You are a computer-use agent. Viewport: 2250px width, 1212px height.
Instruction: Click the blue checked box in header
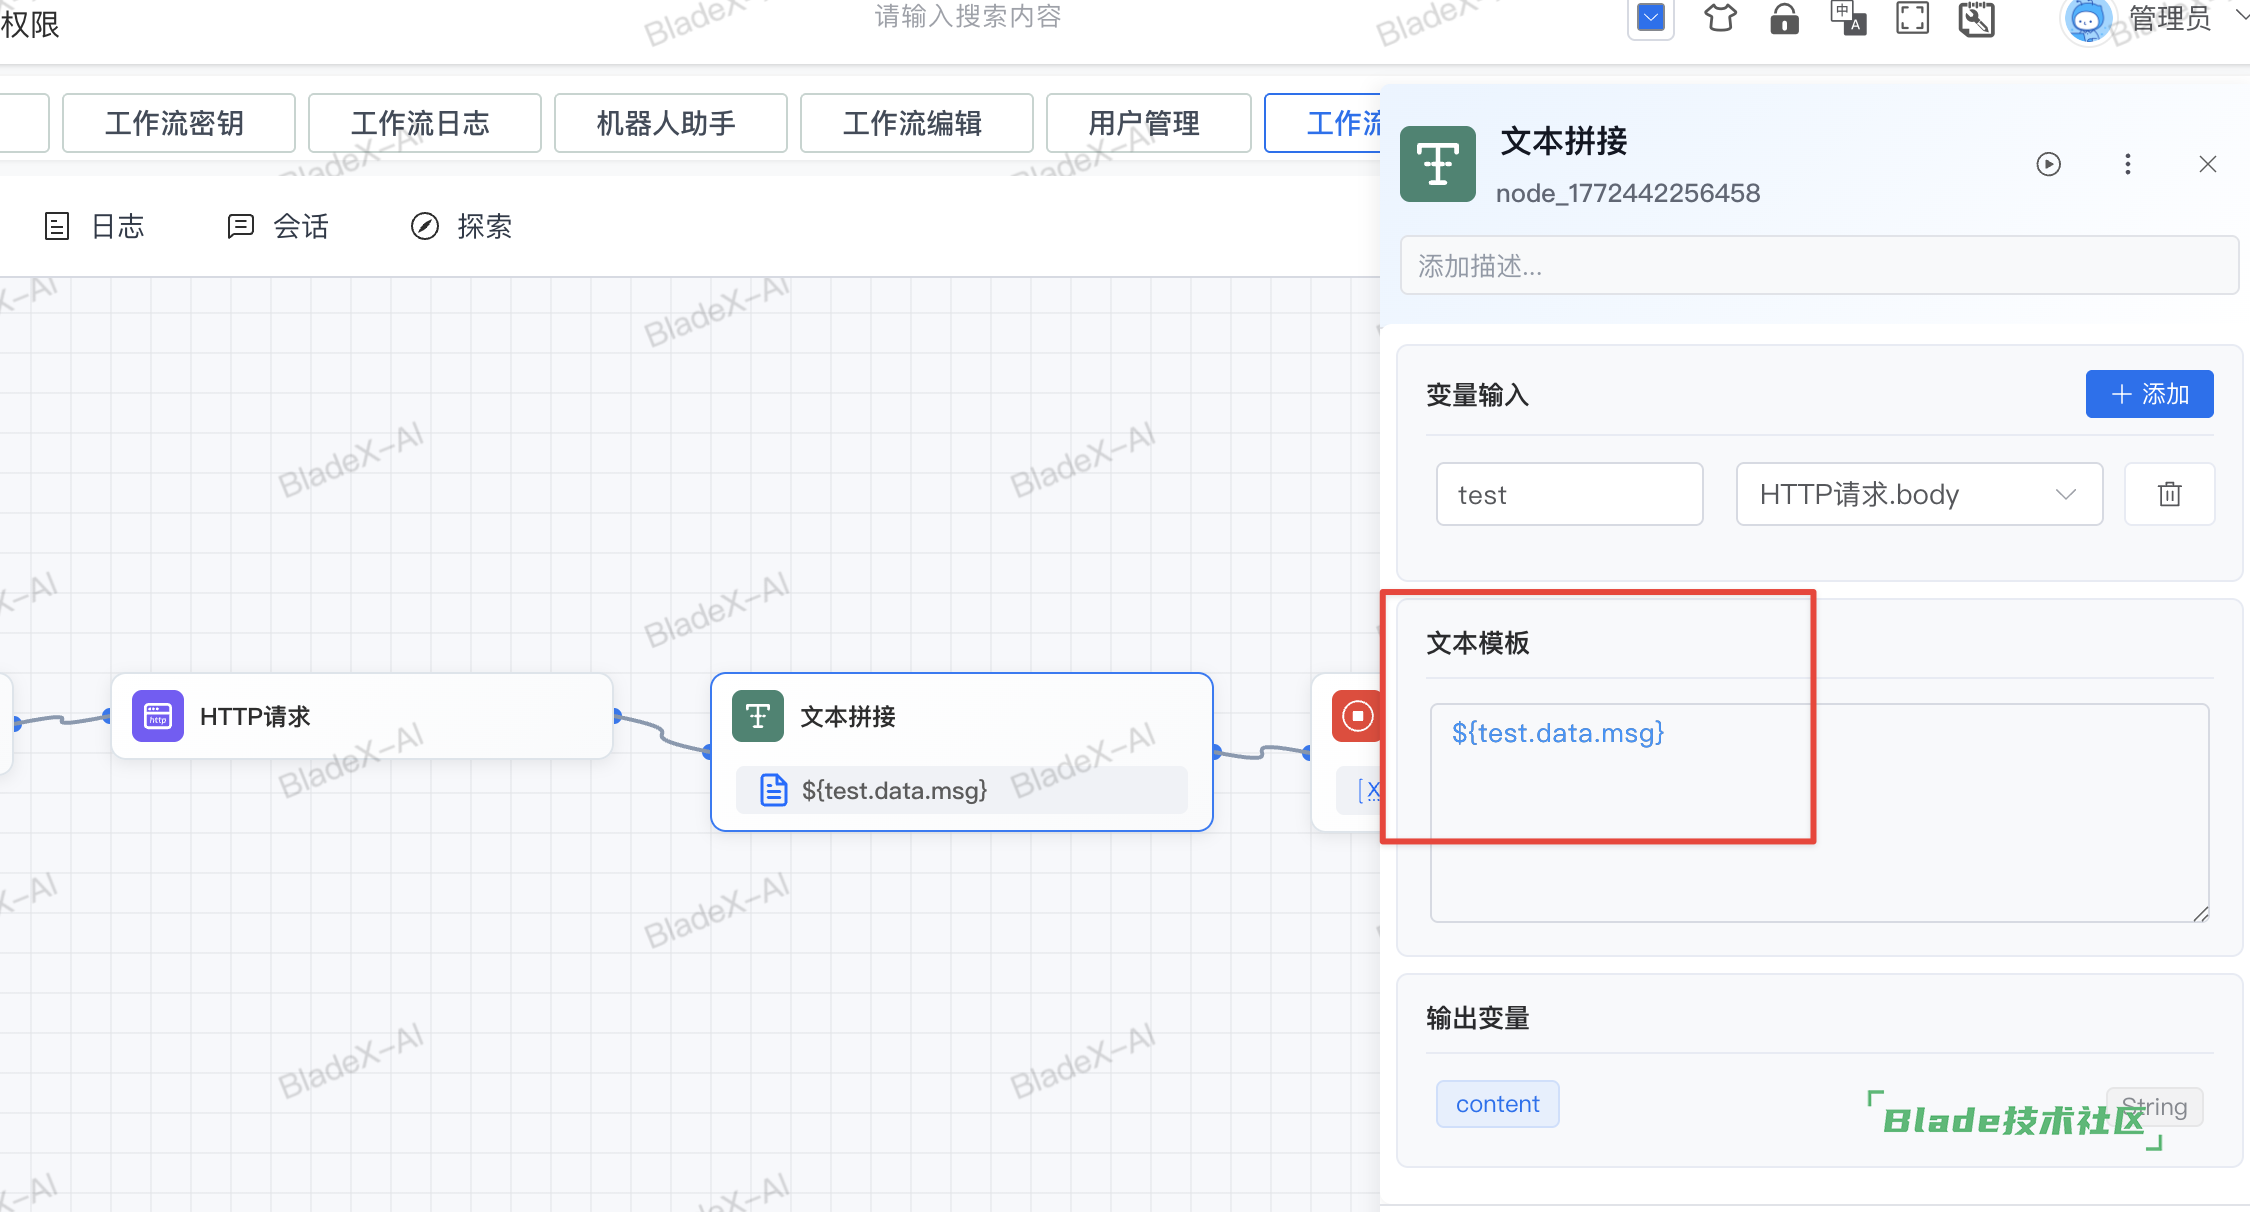pos(1651,18)
